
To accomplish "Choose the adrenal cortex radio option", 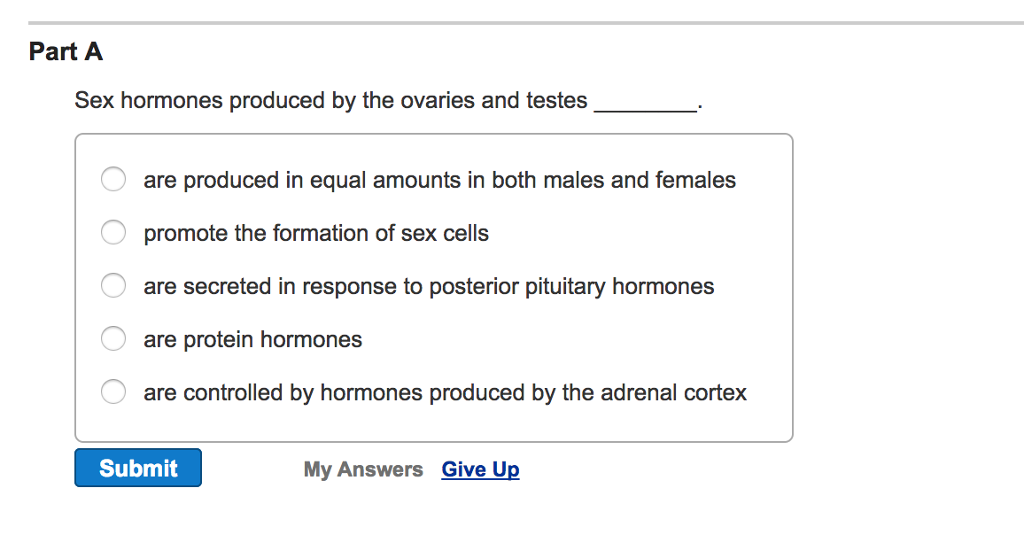I will pos(113,392).
